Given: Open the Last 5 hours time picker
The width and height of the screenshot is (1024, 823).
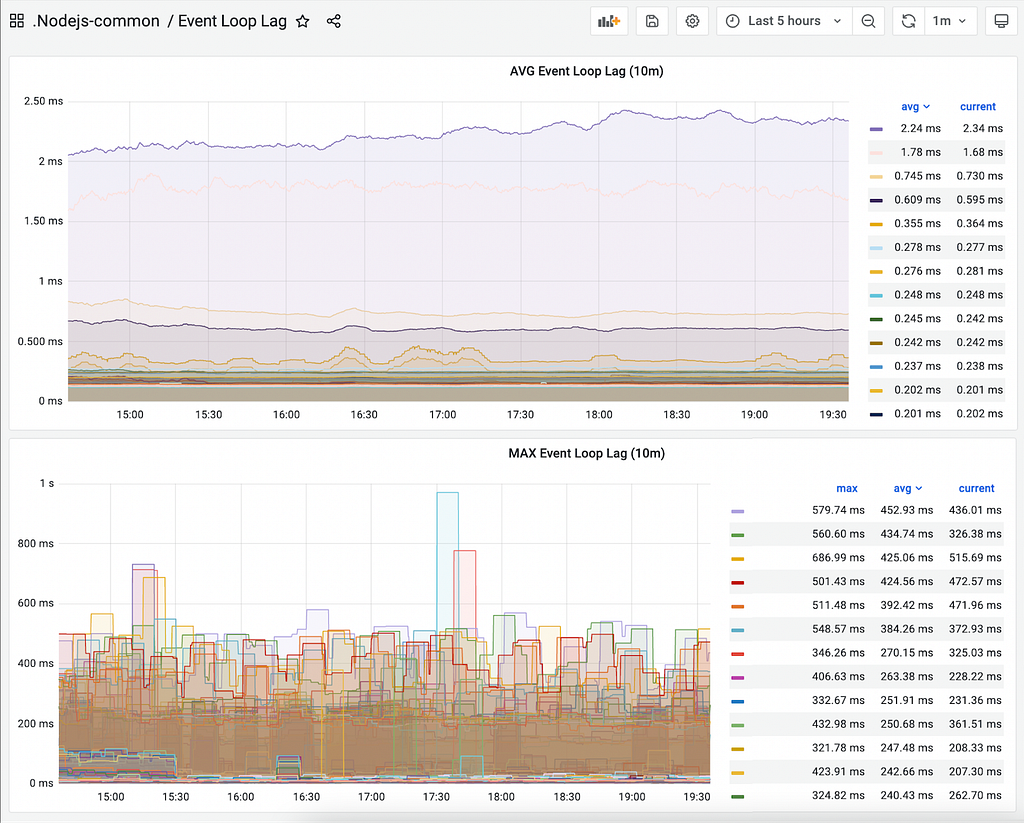Looking at the screenshot, I should click(784, 21).
